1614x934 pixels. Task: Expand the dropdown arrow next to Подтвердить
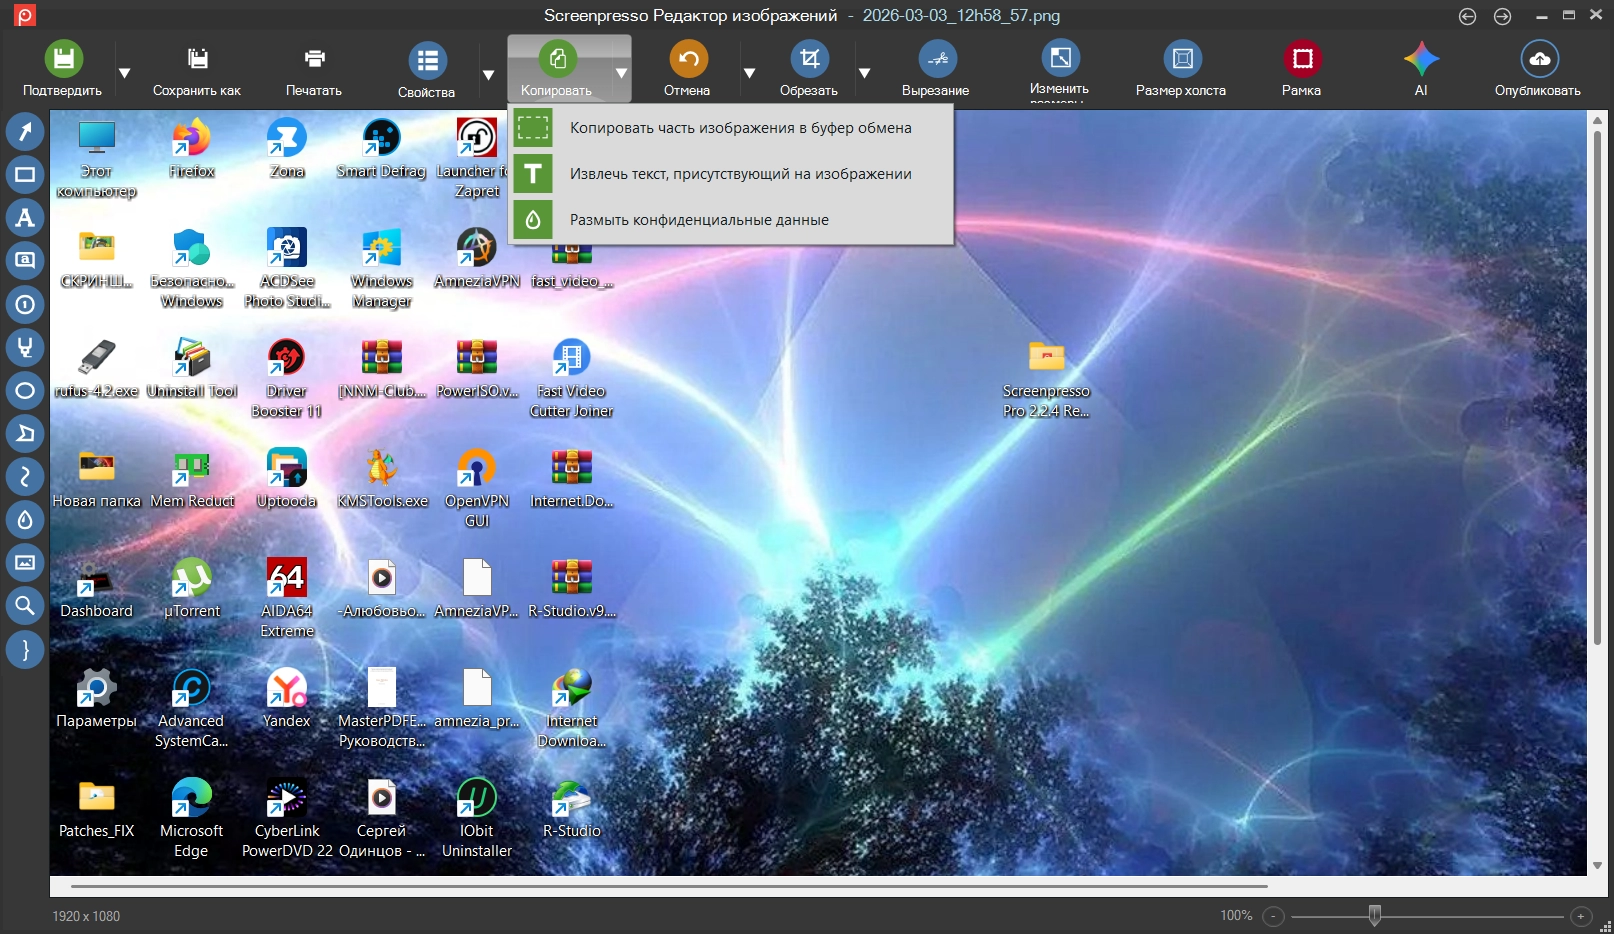(x=125, y=73)
